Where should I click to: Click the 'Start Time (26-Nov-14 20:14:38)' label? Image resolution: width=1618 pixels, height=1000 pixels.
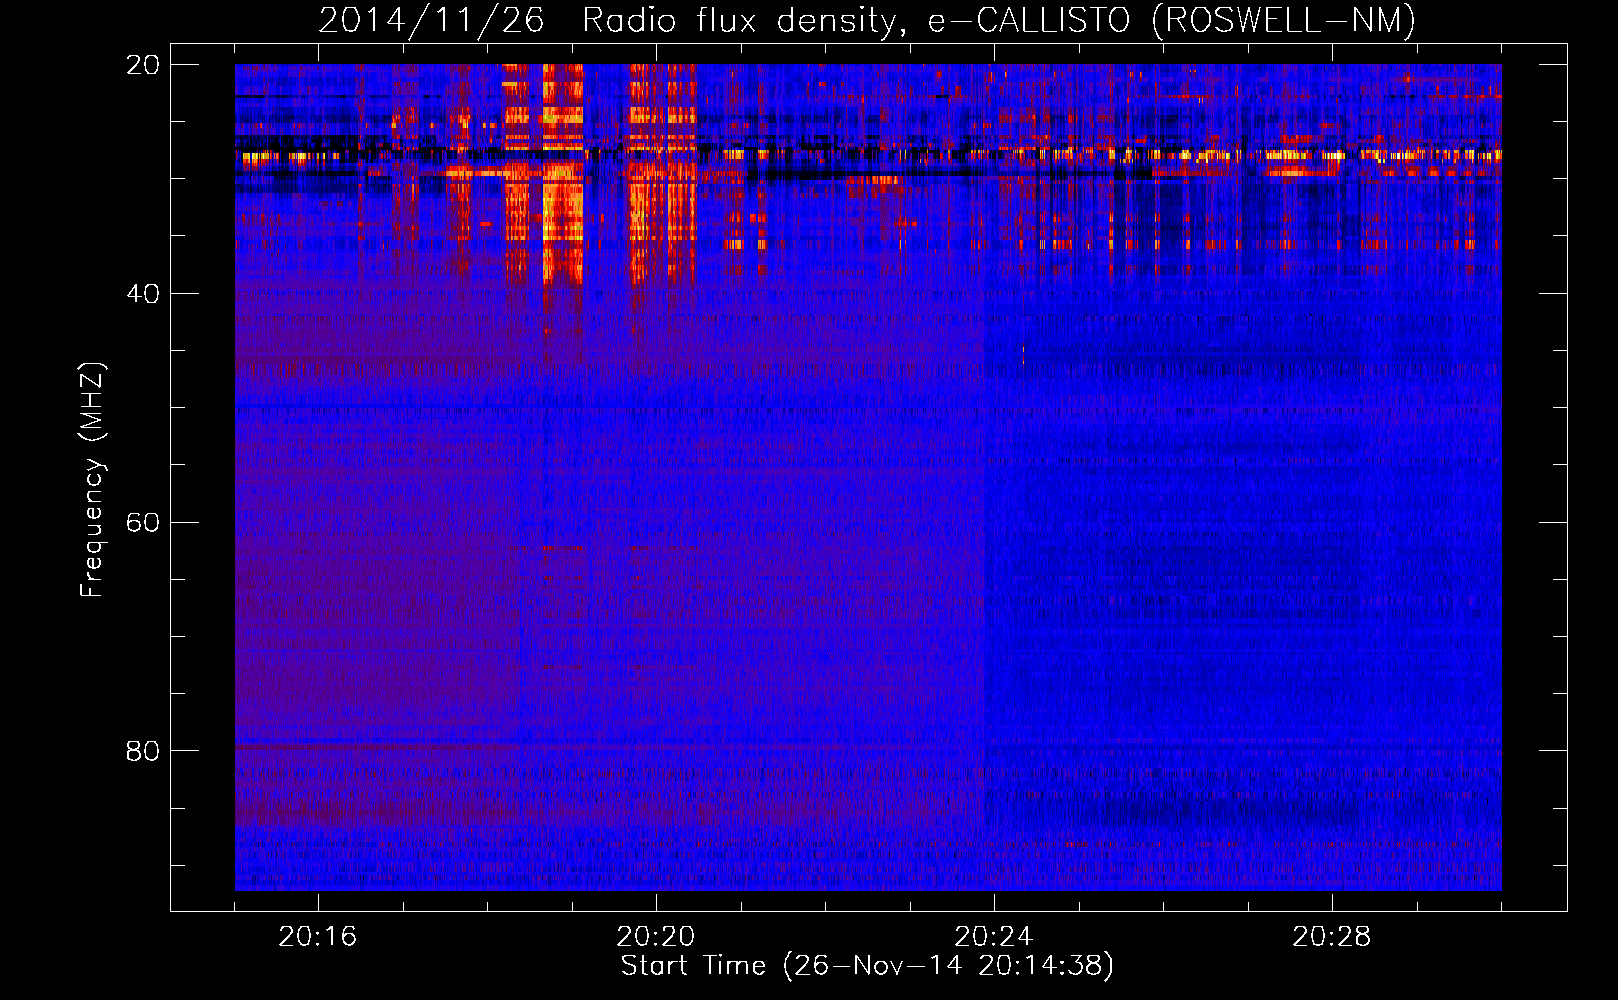(x=867, y=966)
